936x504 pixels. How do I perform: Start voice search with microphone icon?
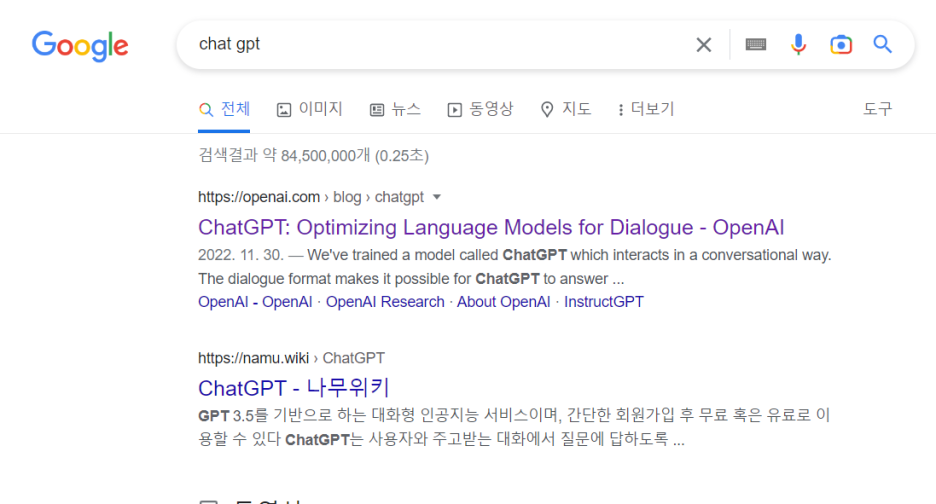pos(798,44)
